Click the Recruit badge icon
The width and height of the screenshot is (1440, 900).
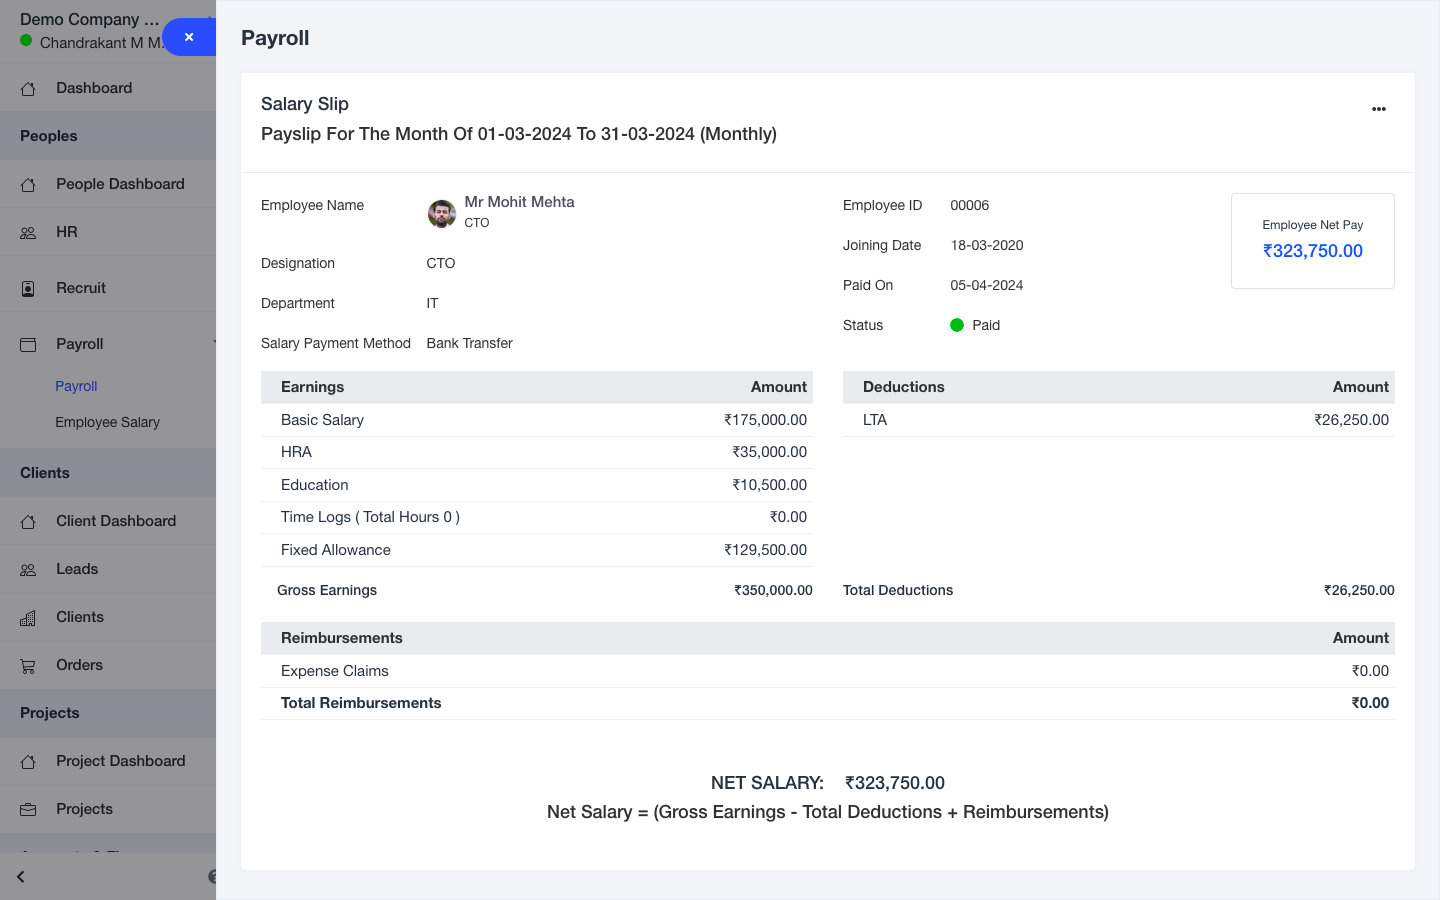[x=28, y=289]
